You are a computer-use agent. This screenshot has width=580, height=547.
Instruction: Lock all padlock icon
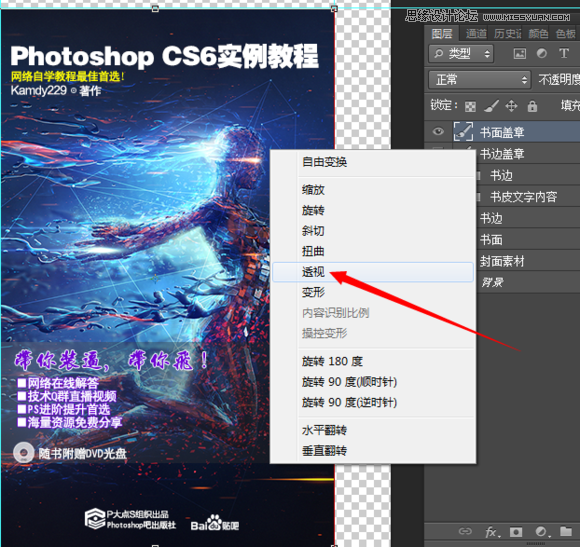tap(532, 106)
